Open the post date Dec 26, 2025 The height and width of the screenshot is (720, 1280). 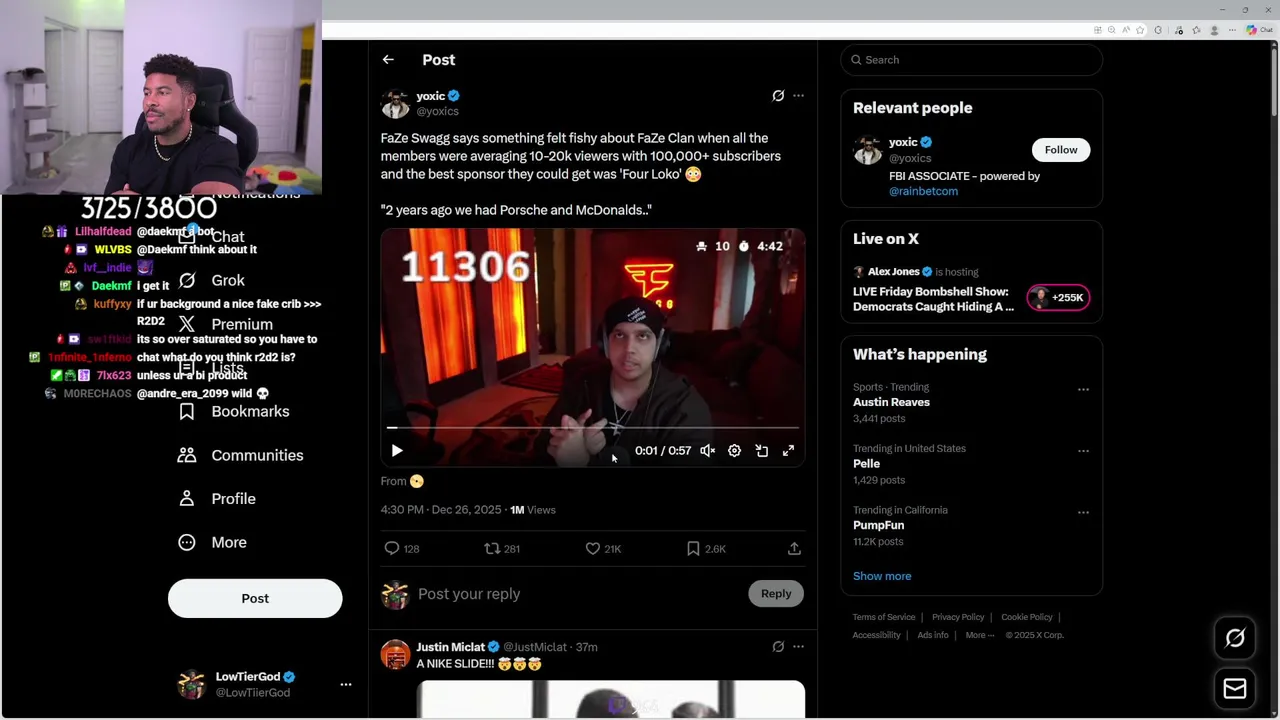[x=441, y=510]
